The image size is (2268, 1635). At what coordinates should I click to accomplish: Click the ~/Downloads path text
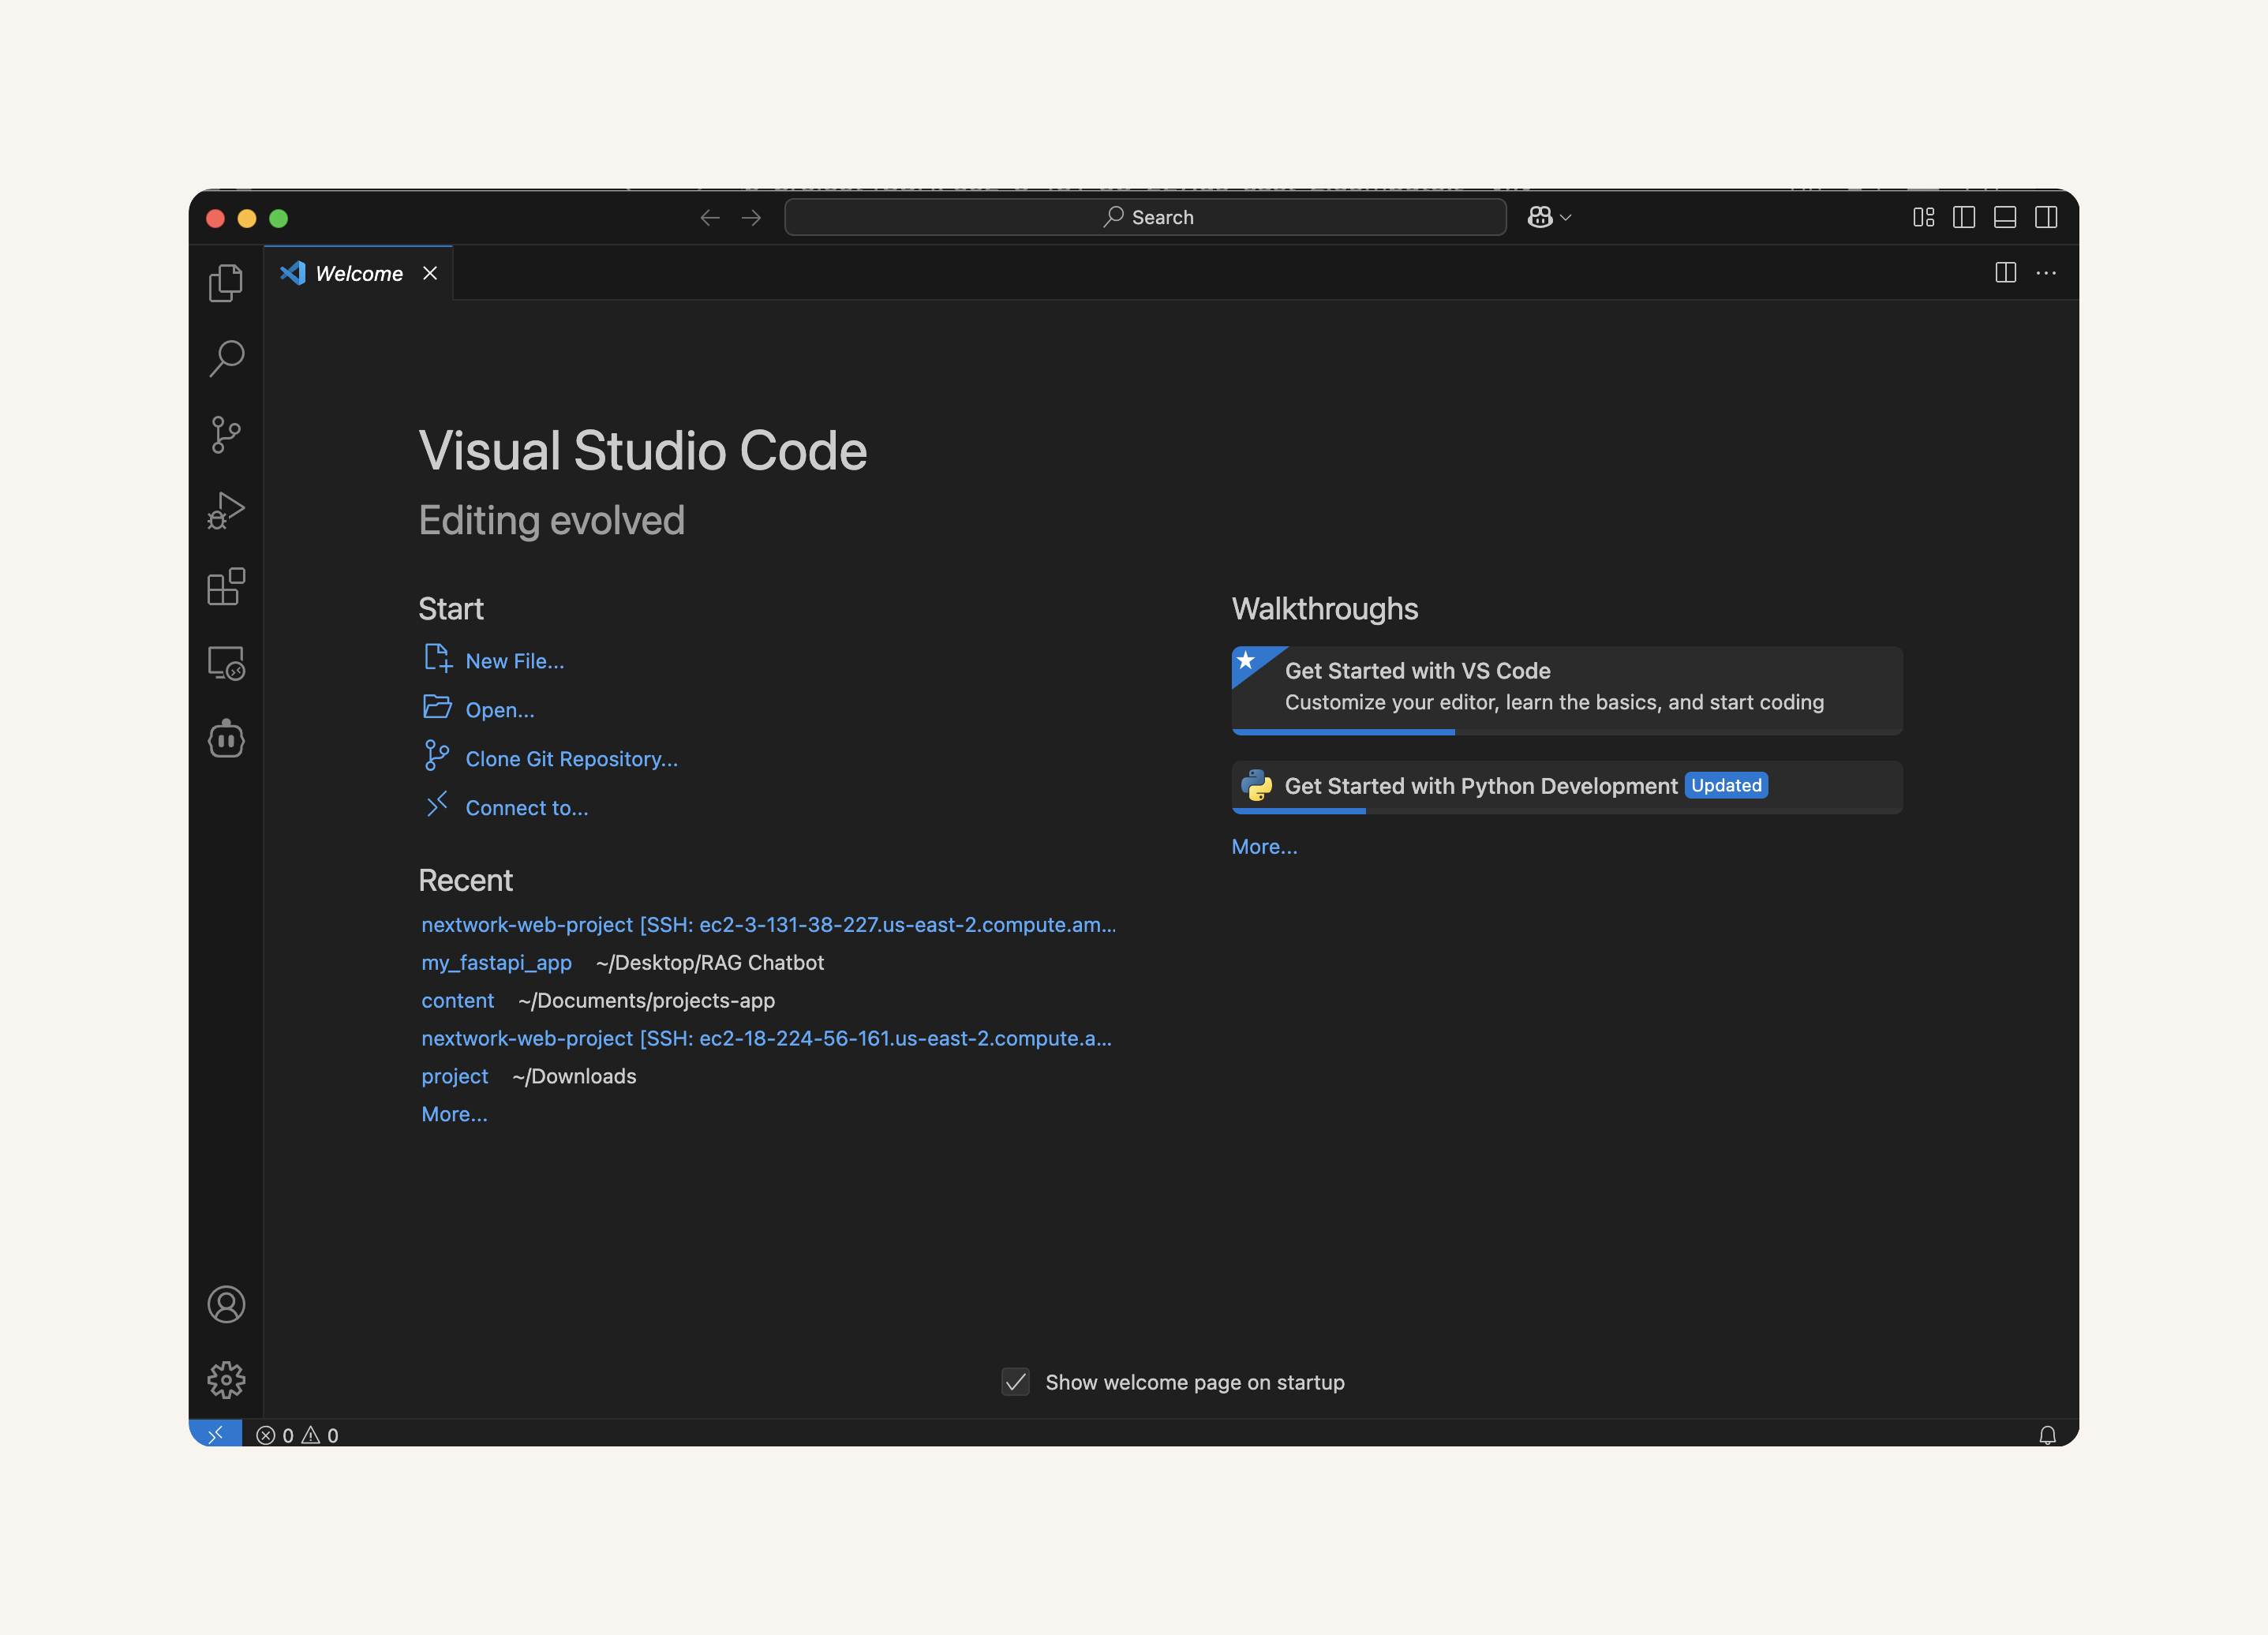574,1076
